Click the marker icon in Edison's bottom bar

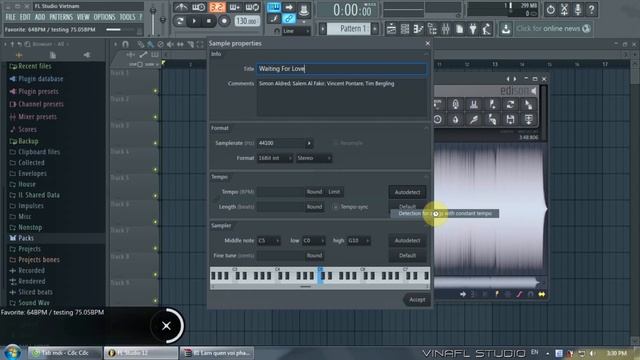pos(497,294)
